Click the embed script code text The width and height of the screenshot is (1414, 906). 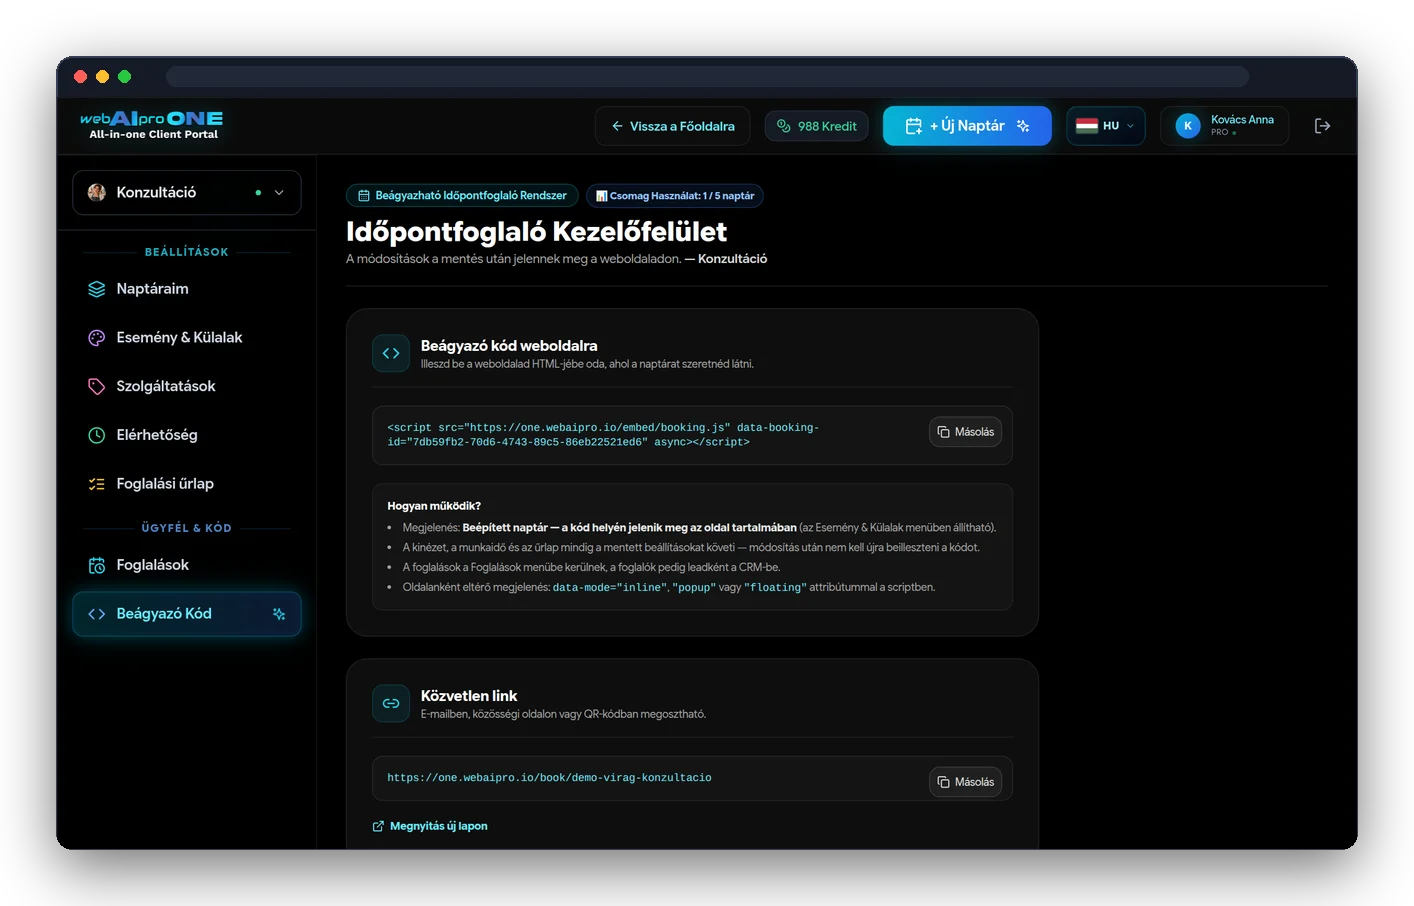pos(603,435)
